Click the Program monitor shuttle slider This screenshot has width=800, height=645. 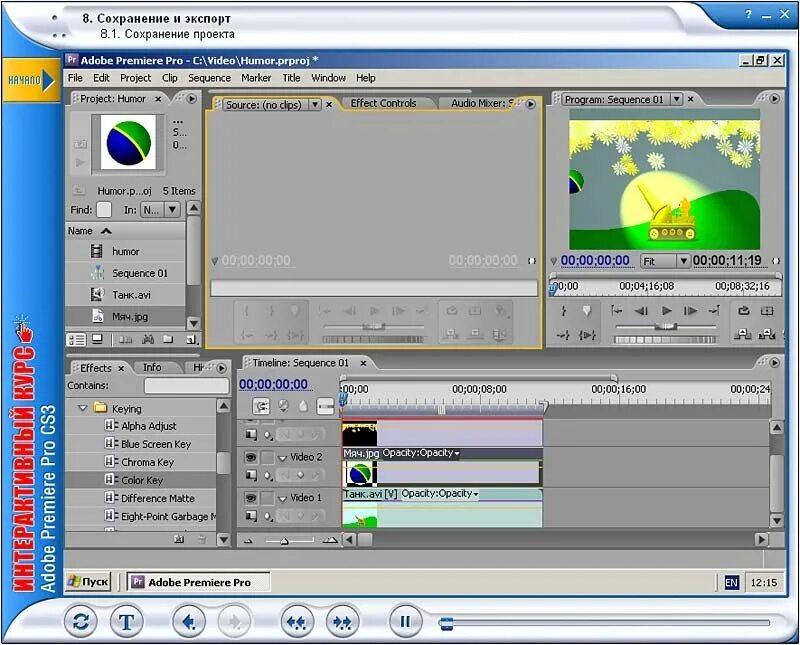coord(666,327)
